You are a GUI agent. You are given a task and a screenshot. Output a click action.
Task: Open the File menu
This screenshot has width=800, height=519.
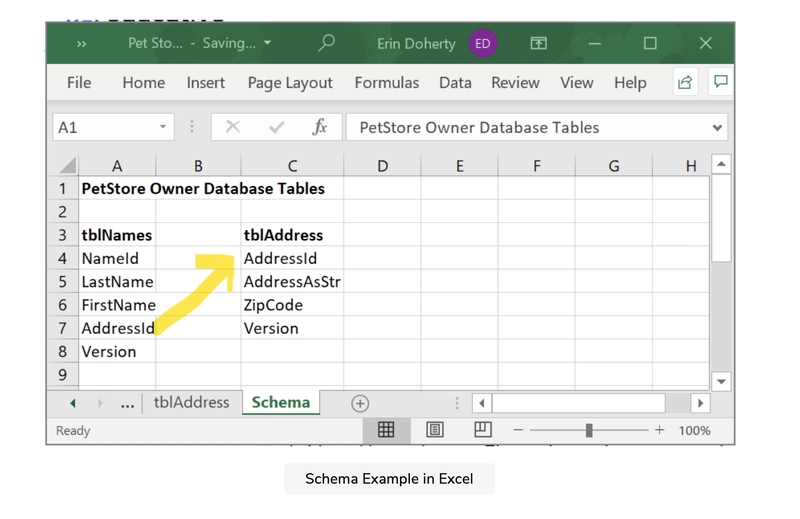pos(79,83)
